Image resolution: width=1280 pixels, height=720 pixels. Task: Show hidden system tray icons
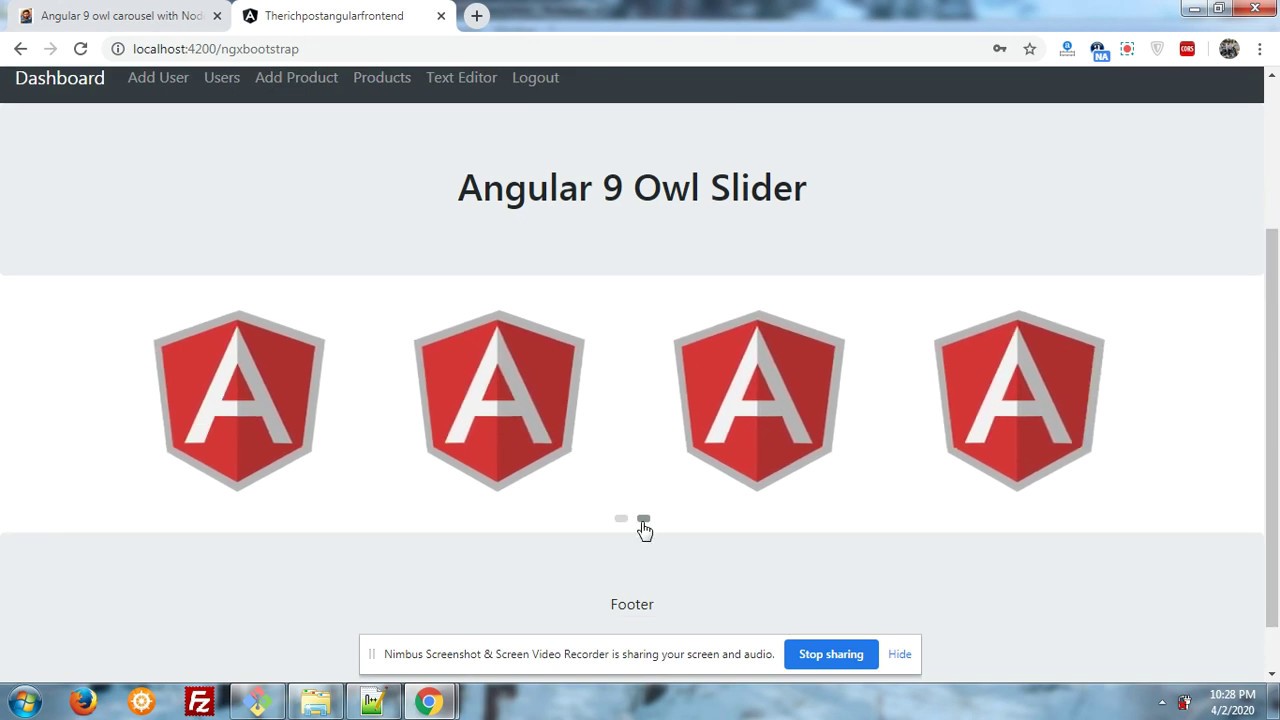(x=1162, y=703)
